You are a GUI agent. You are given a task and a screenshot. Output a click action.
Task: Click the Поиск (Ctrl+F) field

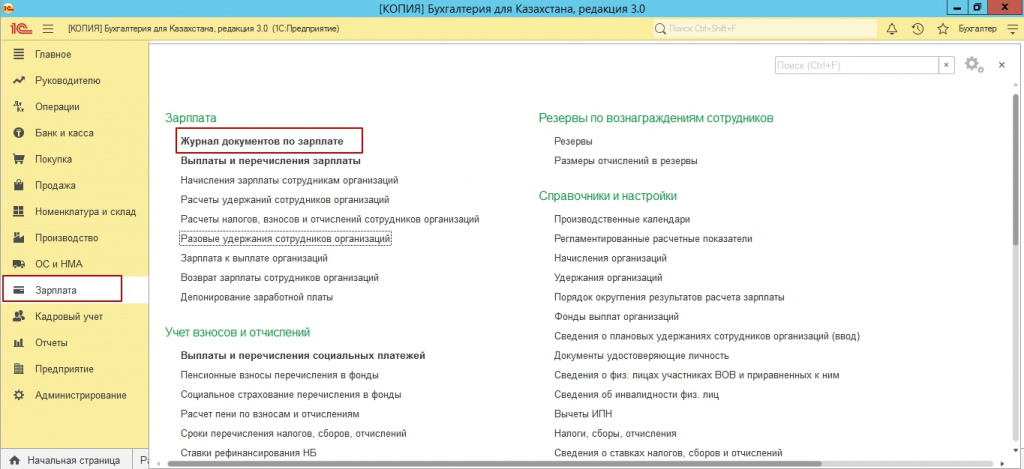pos(857,65)
